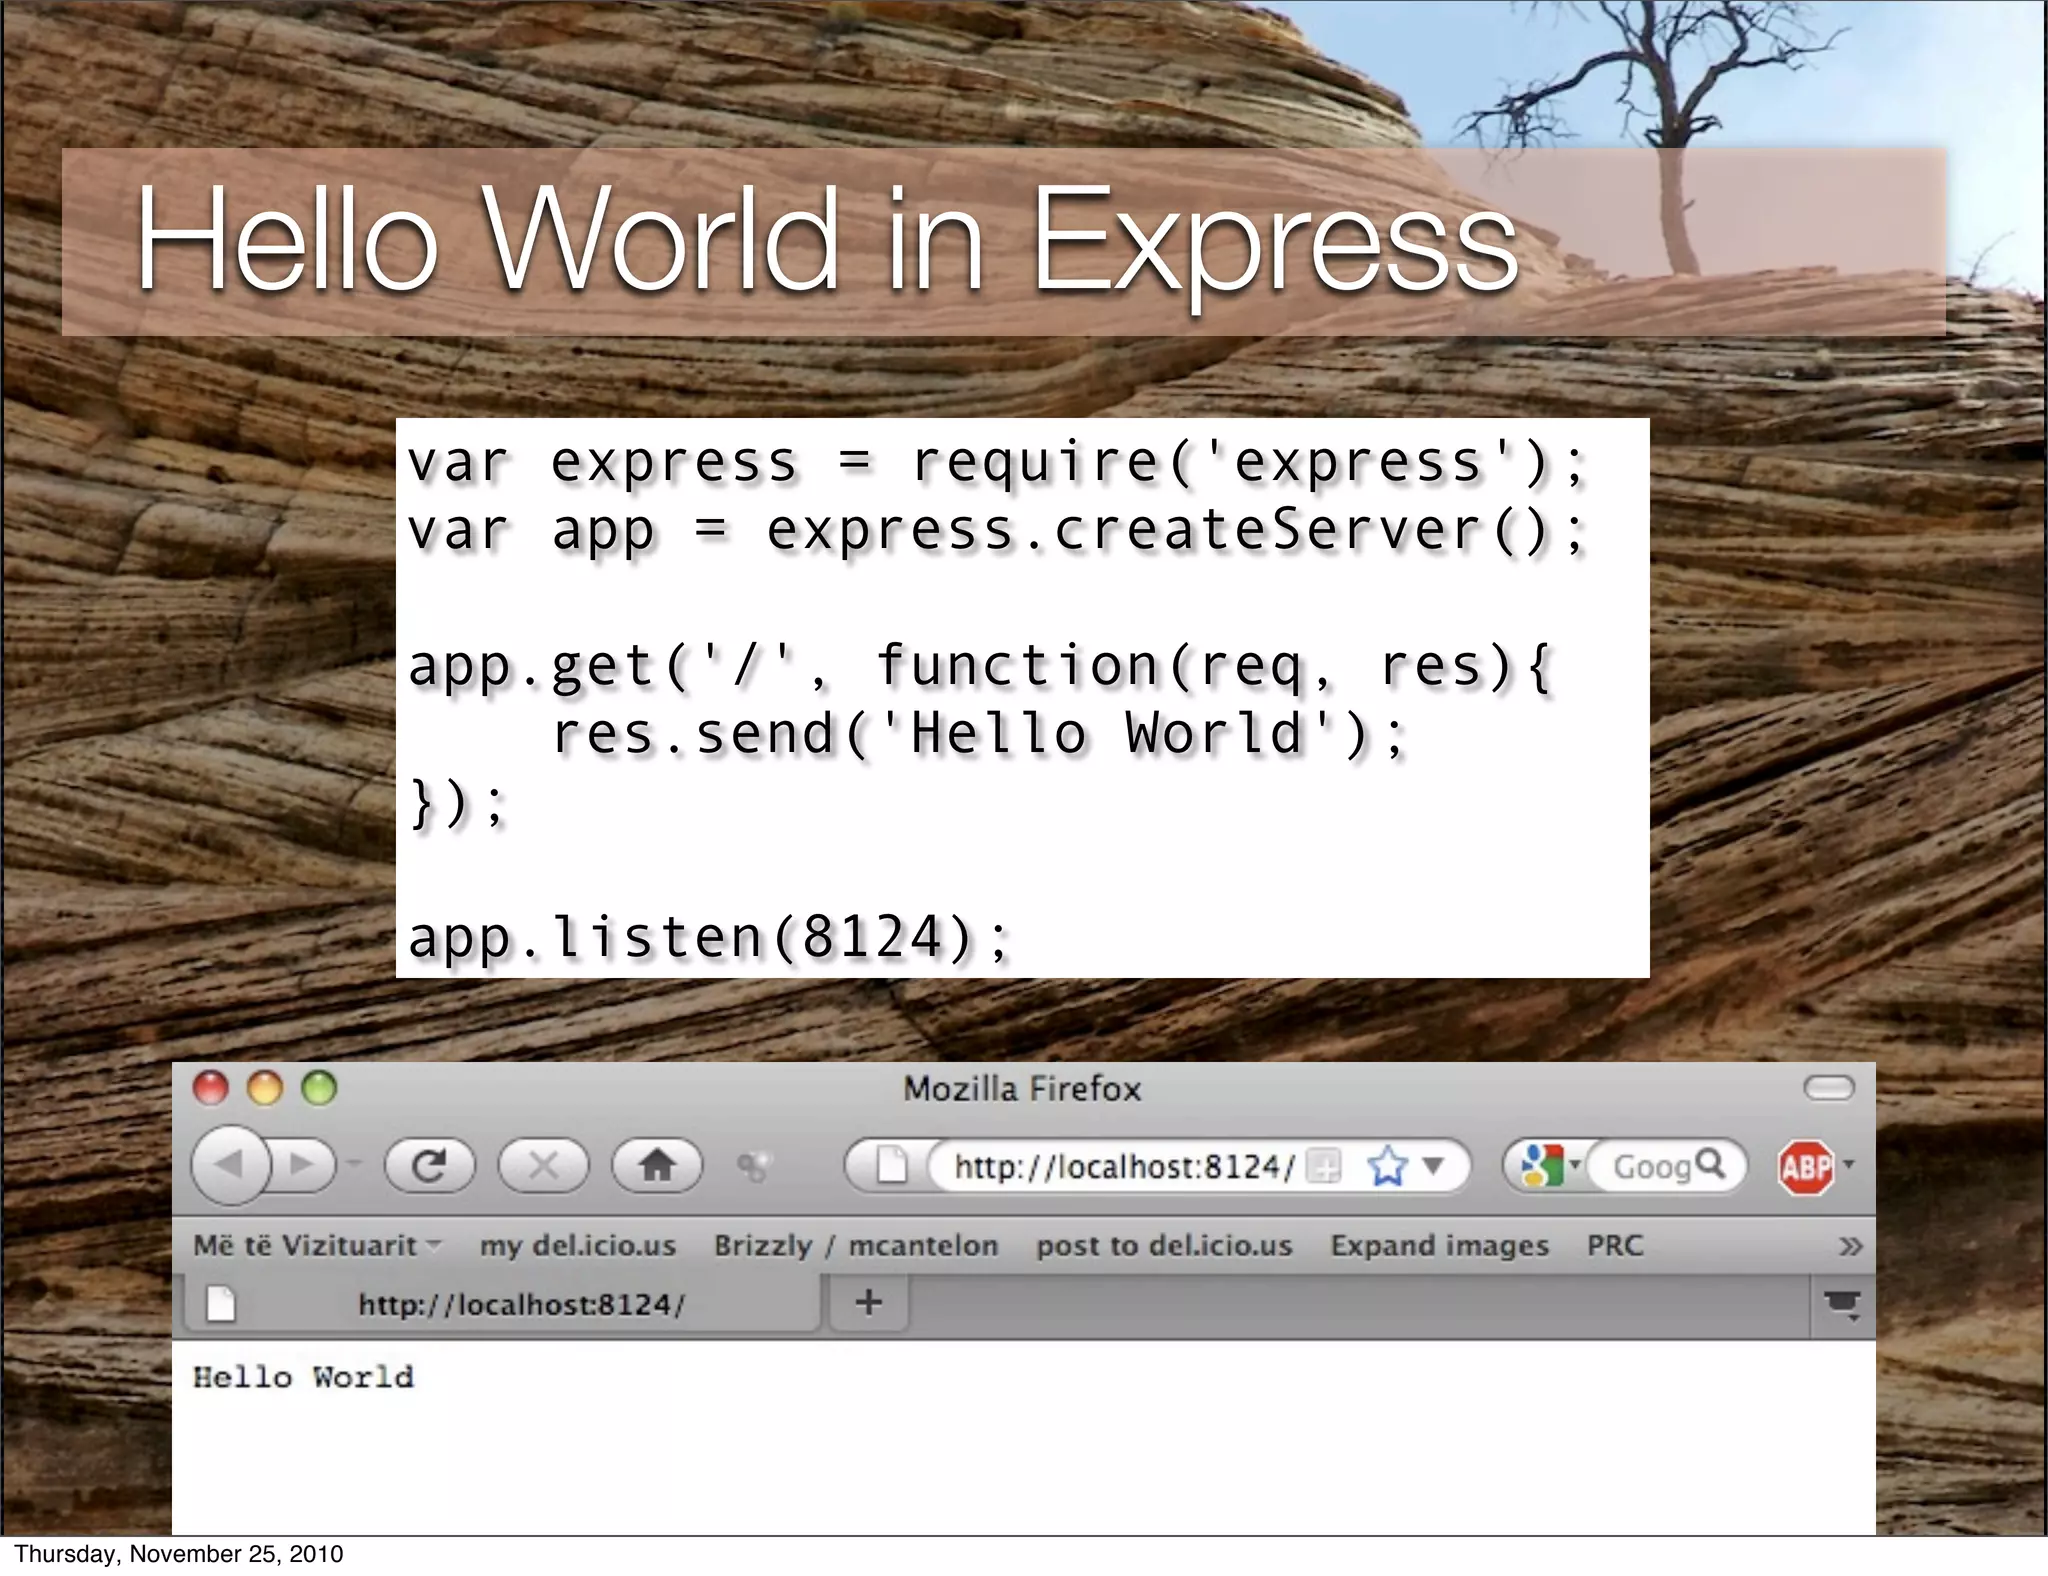Open the back/forward history dropdown arrow
The width and height of the screenshot is (2048, 1576).
pos(353,1164)
